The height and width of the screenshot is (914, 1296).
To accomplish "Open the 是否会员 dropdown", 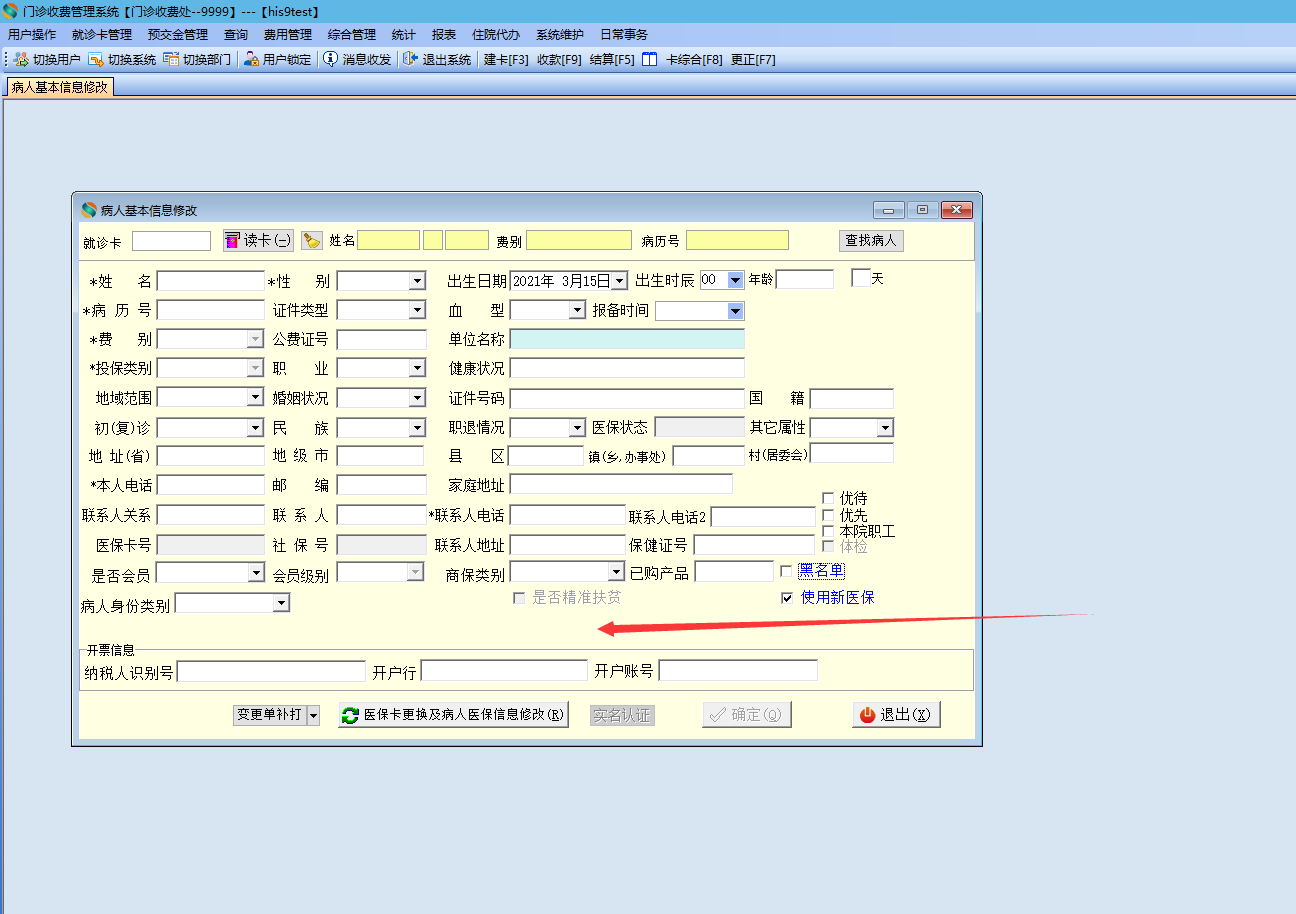I will tap(255, 572).
